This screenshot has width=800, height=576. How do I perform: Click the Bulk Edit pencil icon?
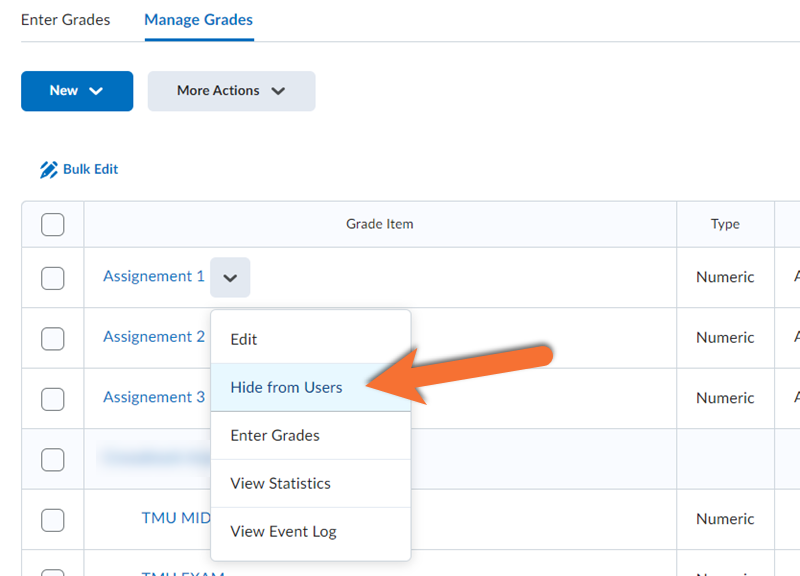point(48,169)
